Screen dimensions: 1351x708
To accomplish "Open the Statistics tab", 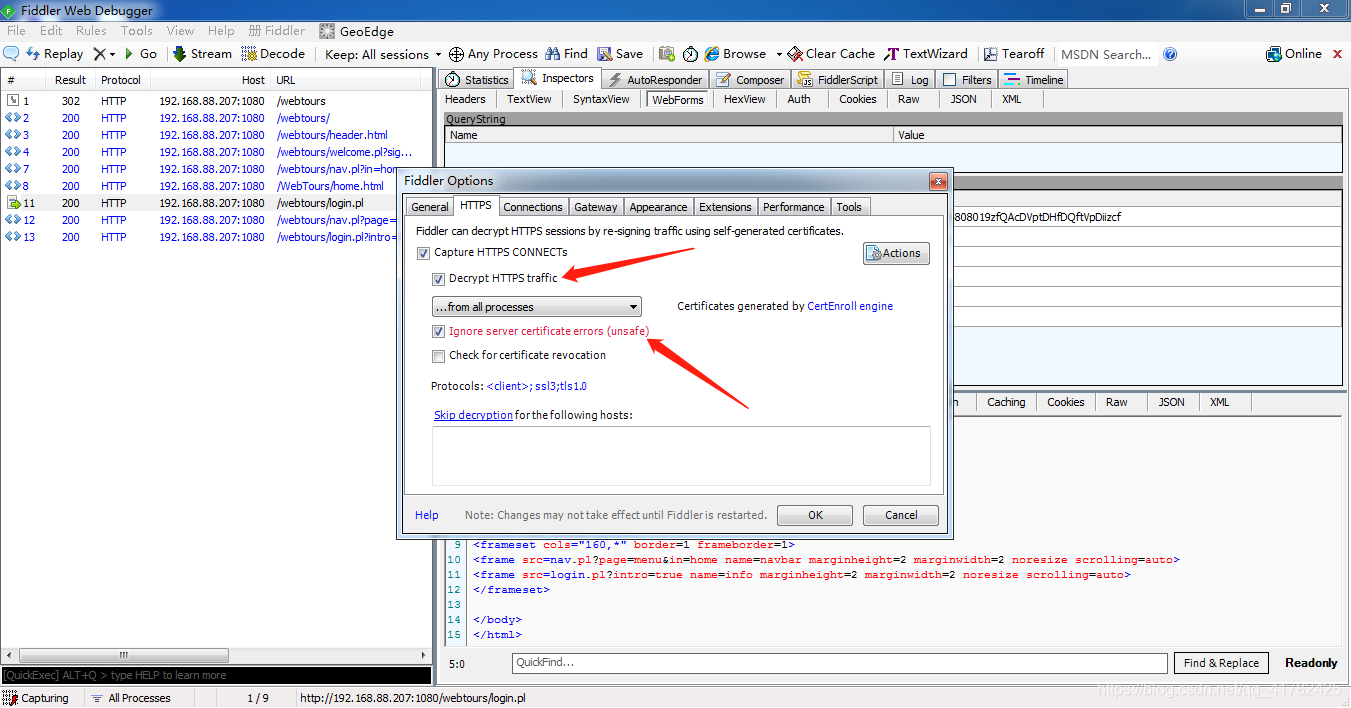I will (x=477, y=80).
